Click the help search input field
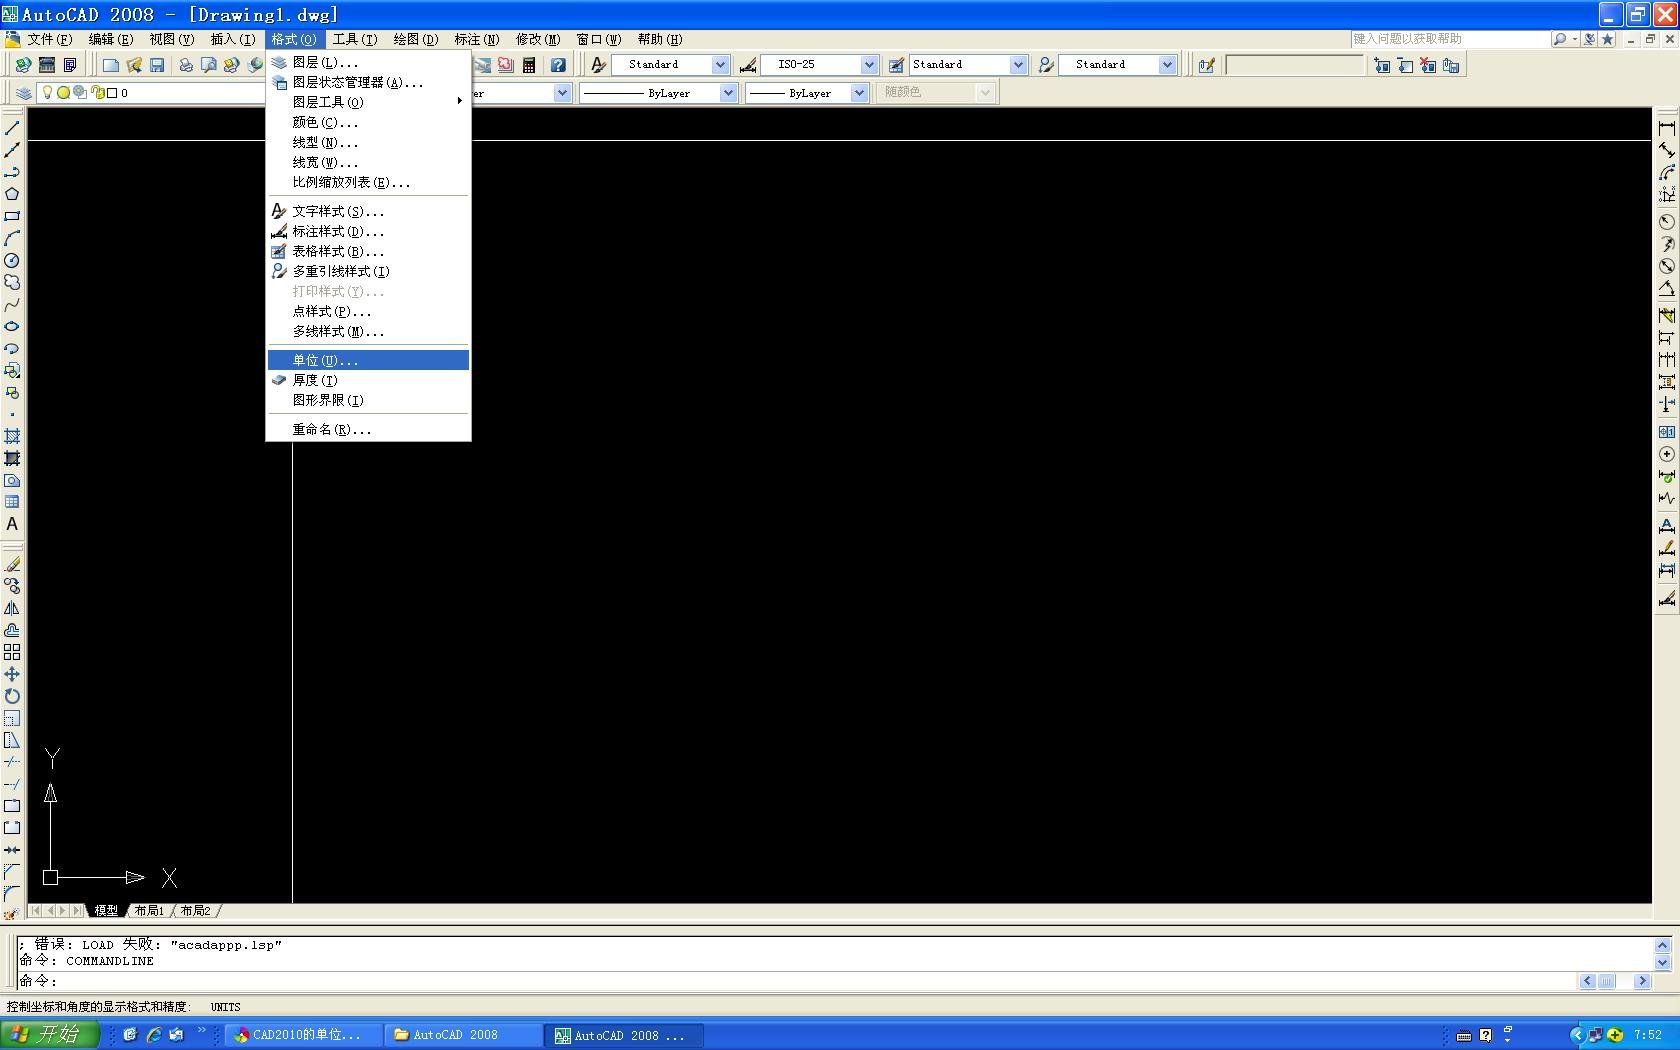 1448,39
